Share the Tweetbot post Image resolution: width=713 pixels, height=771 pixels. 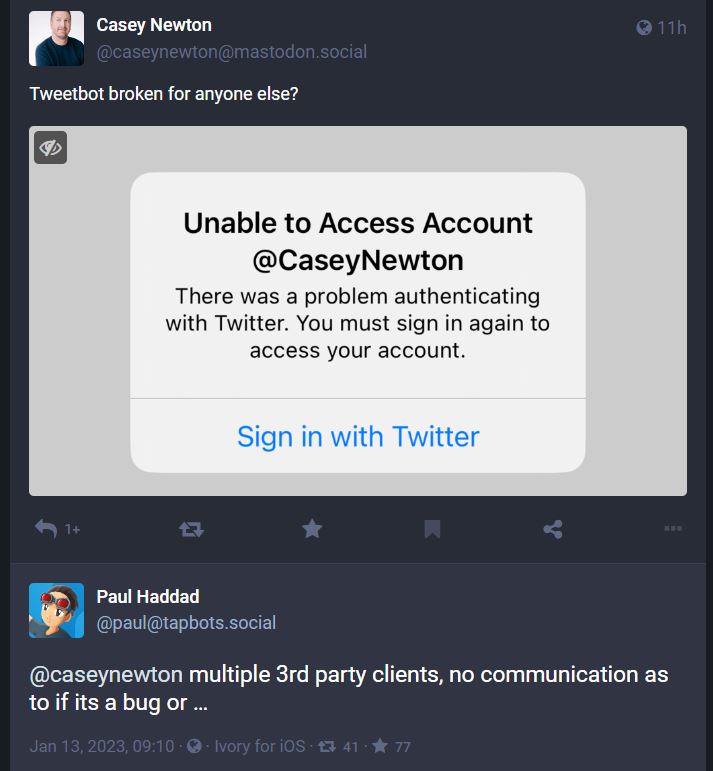tap(552, 529)
